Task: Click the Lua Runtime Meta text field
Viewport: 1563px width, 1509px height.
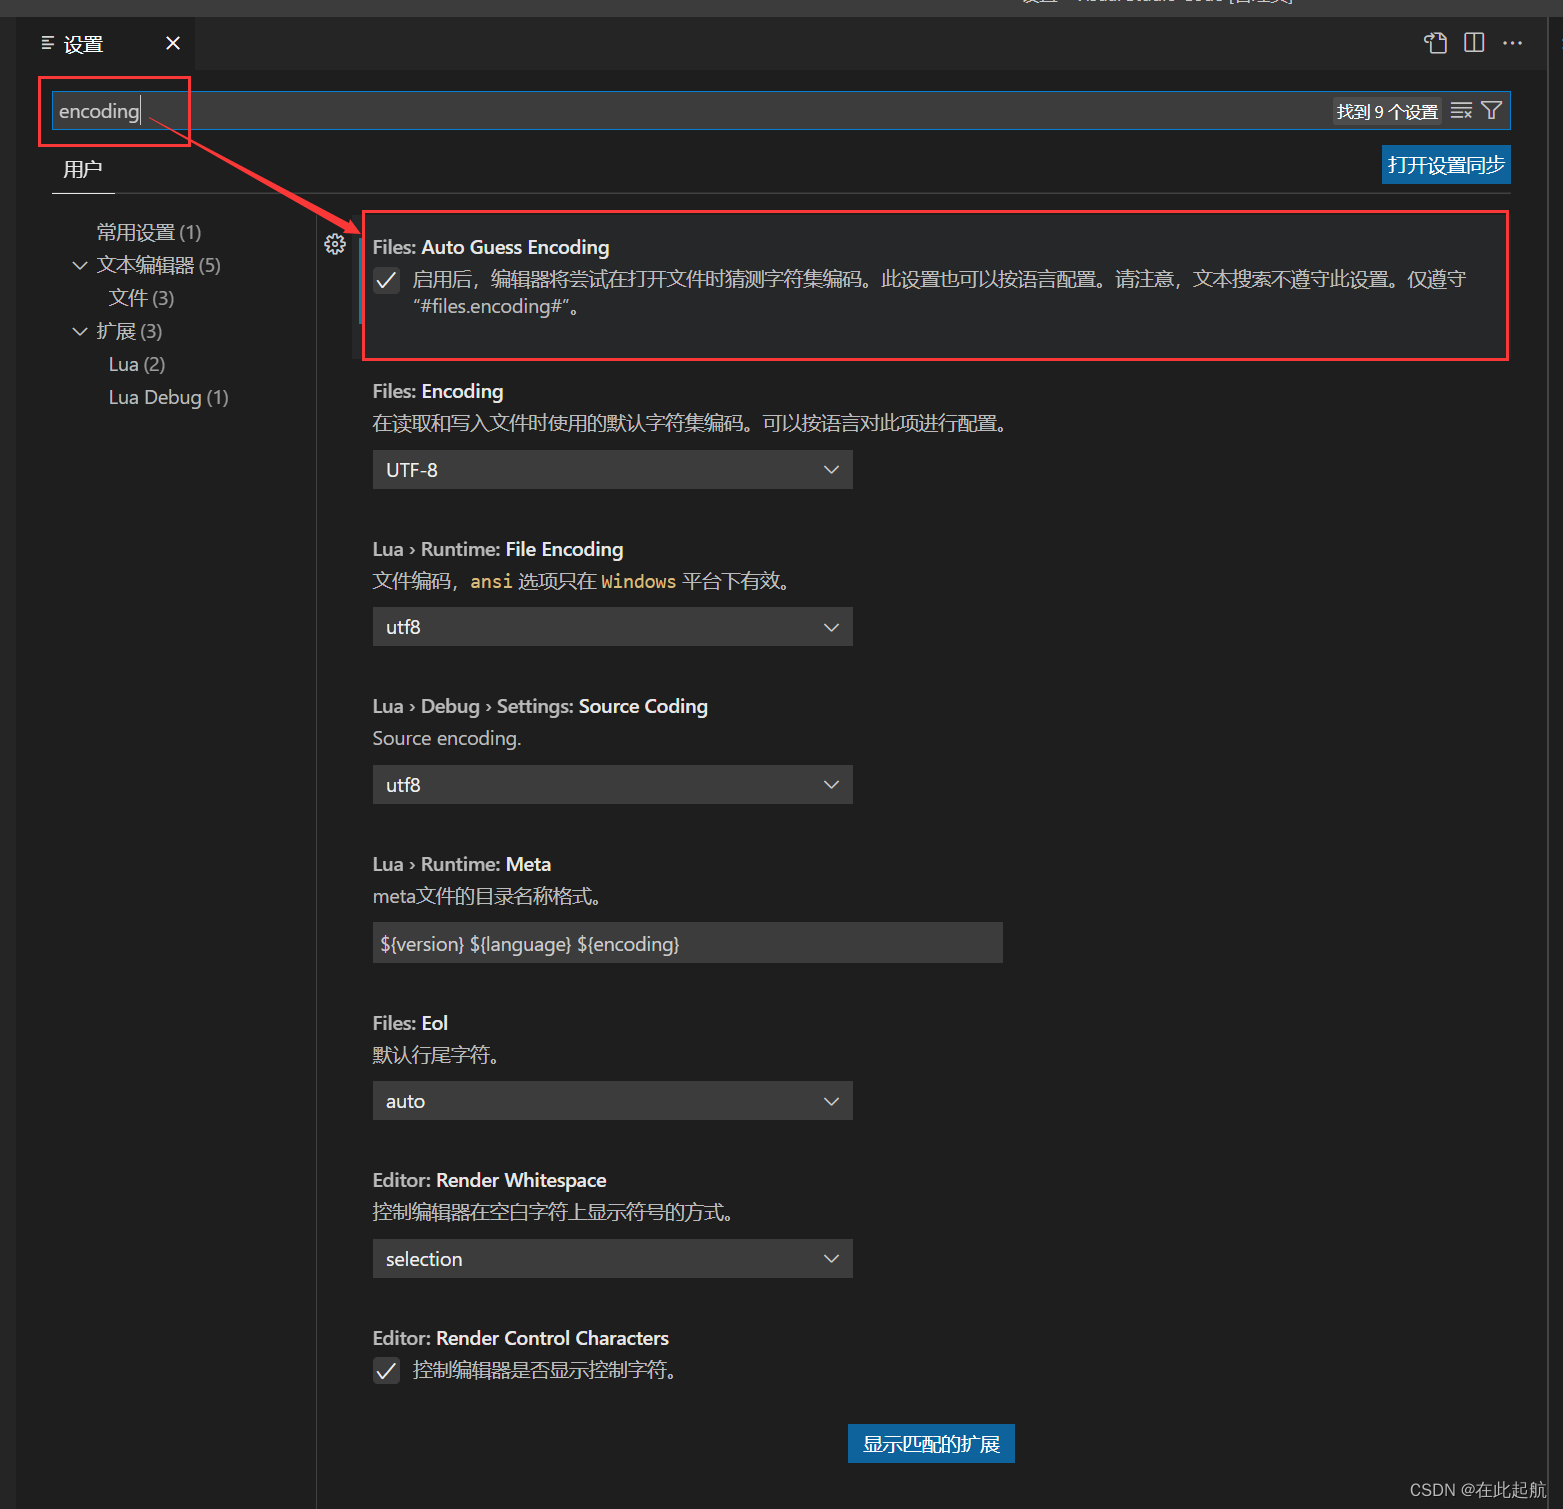Action: pyautogui.click(x=687, y=943)
